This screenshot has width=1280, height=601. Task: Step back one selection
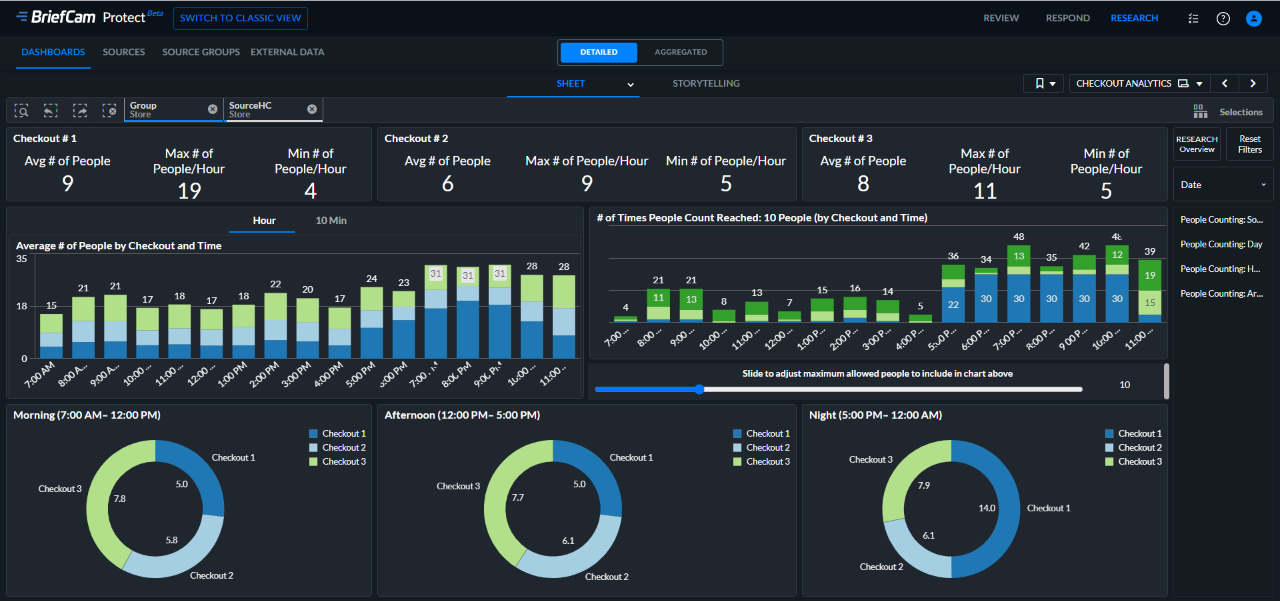tap(50, 110)
